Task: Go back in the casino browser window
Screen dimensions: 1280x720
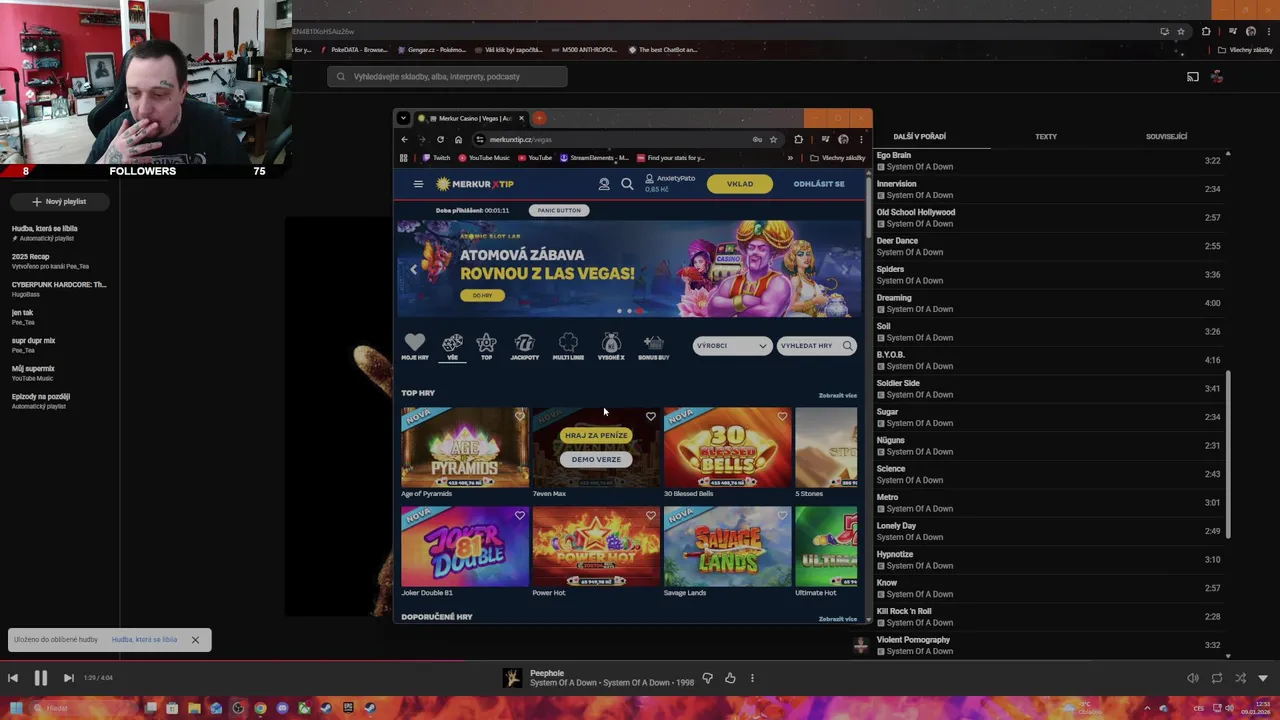Action: point(404,139)
